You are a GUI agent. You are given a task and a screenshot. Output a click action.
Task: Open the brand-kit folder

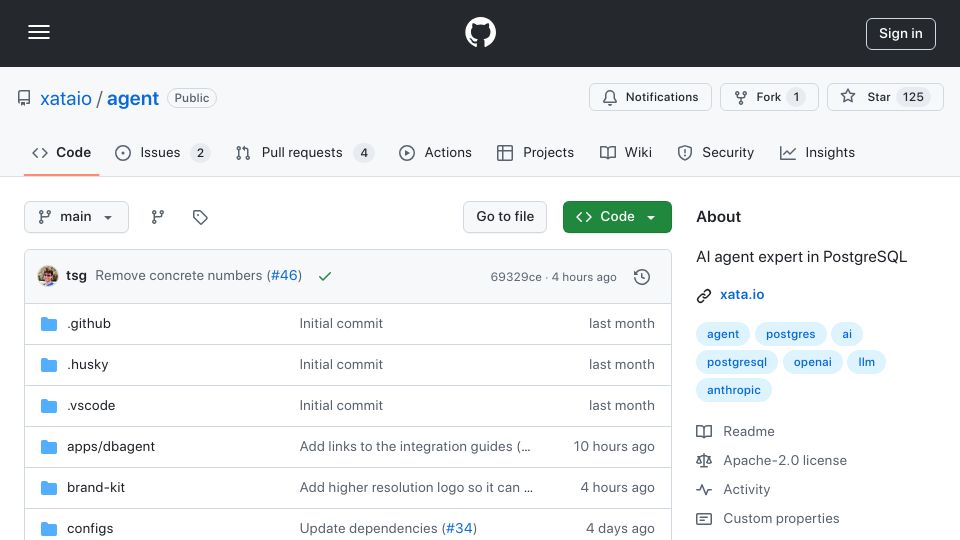pyautogui.click(x=96, y=487)
